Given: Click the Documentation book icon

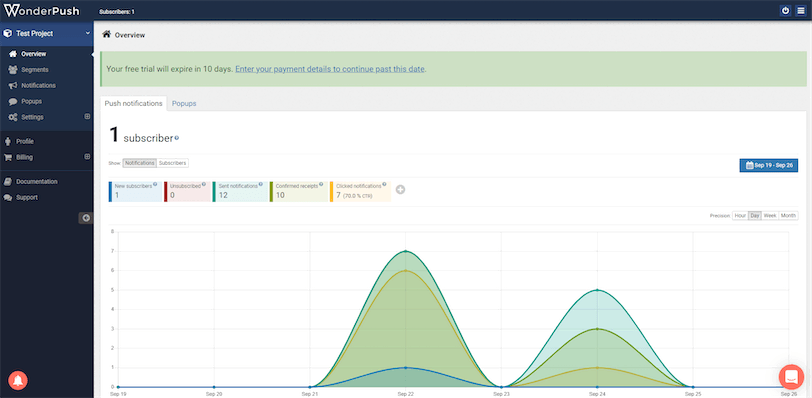Looking at the screenshot, I should coord(7,182).
